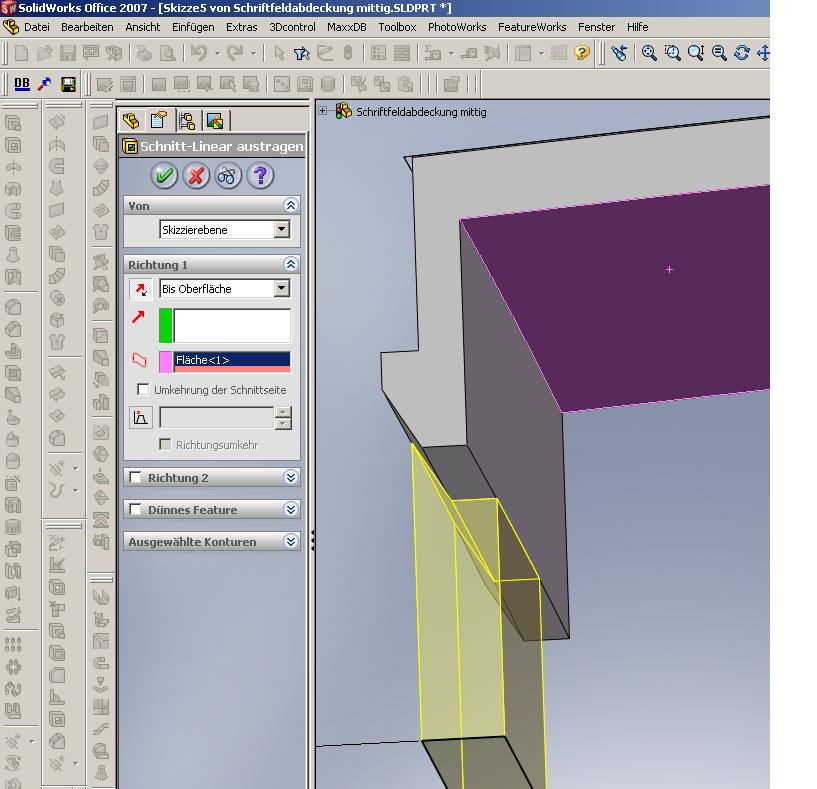Open the PhotoWorks menu
The image size is (817, 789).
point(457,27)
